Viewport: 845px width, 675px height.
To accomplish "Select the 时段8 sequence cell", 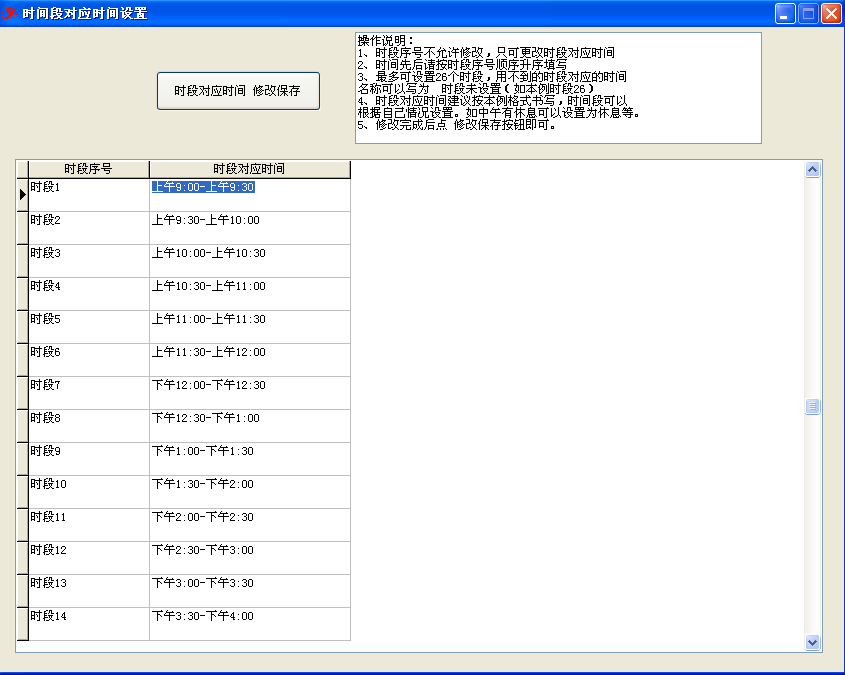I will pyautogui.click(x=88, y=426).
